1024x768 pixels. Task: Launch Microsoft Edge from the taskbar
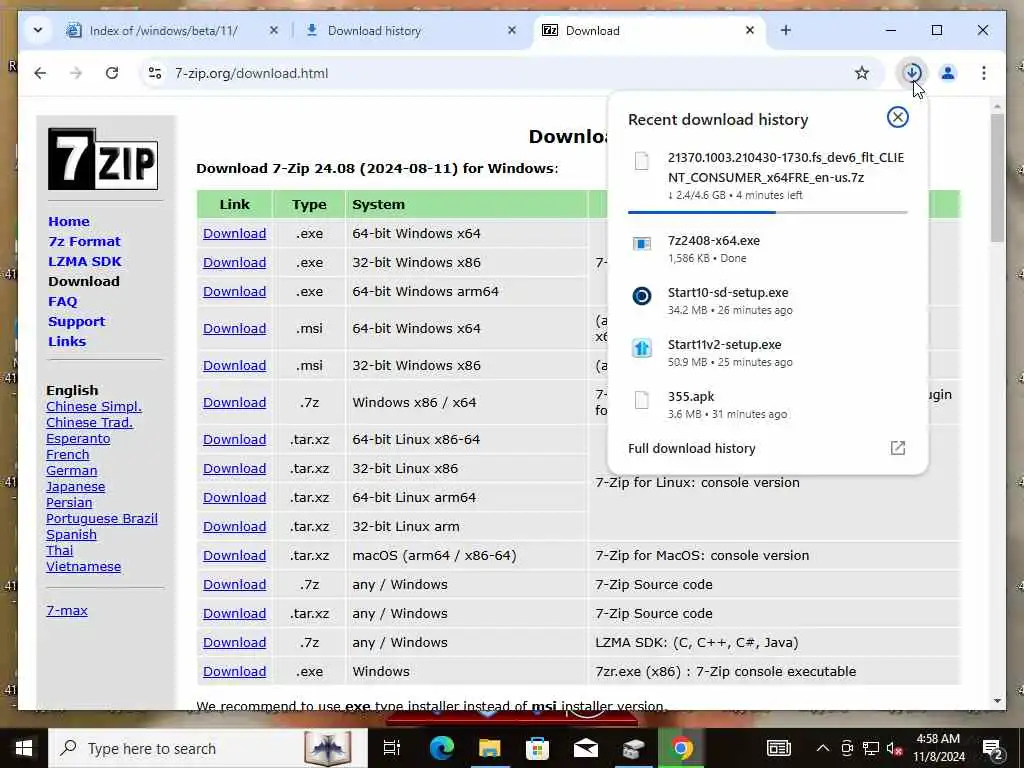(441, 748)
